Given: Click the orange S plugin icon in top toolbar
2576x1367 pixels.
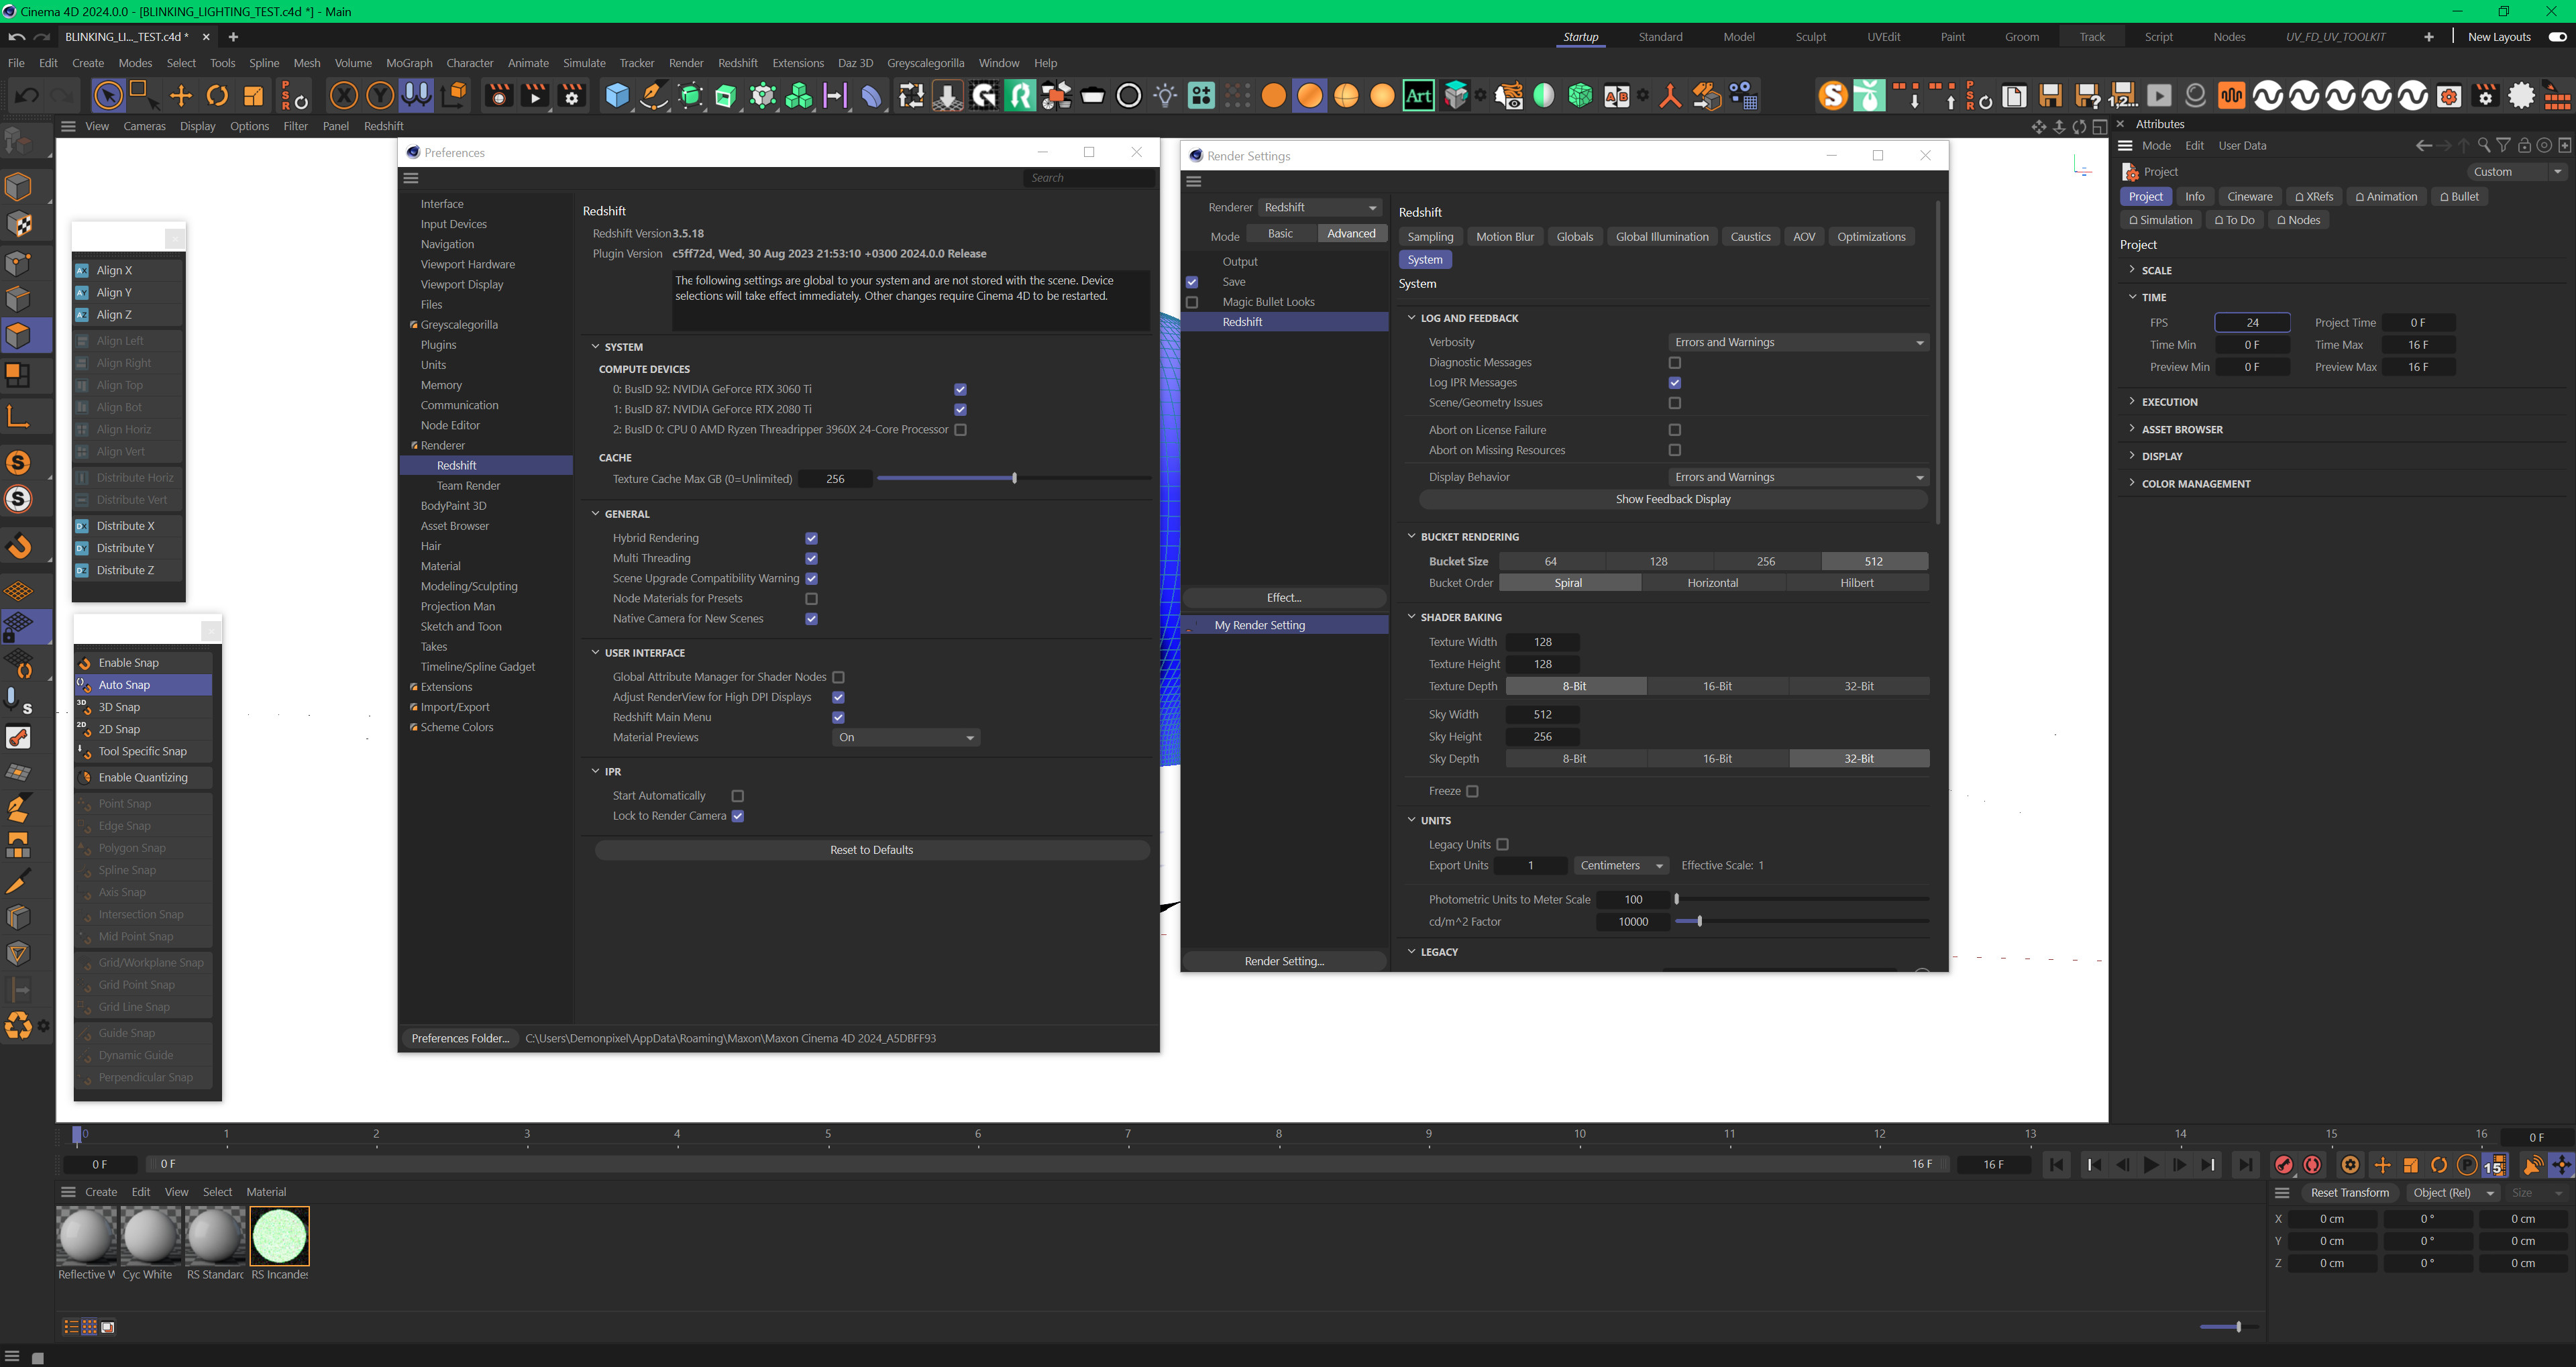Looking at the screenshot, I should [1833, 96].
